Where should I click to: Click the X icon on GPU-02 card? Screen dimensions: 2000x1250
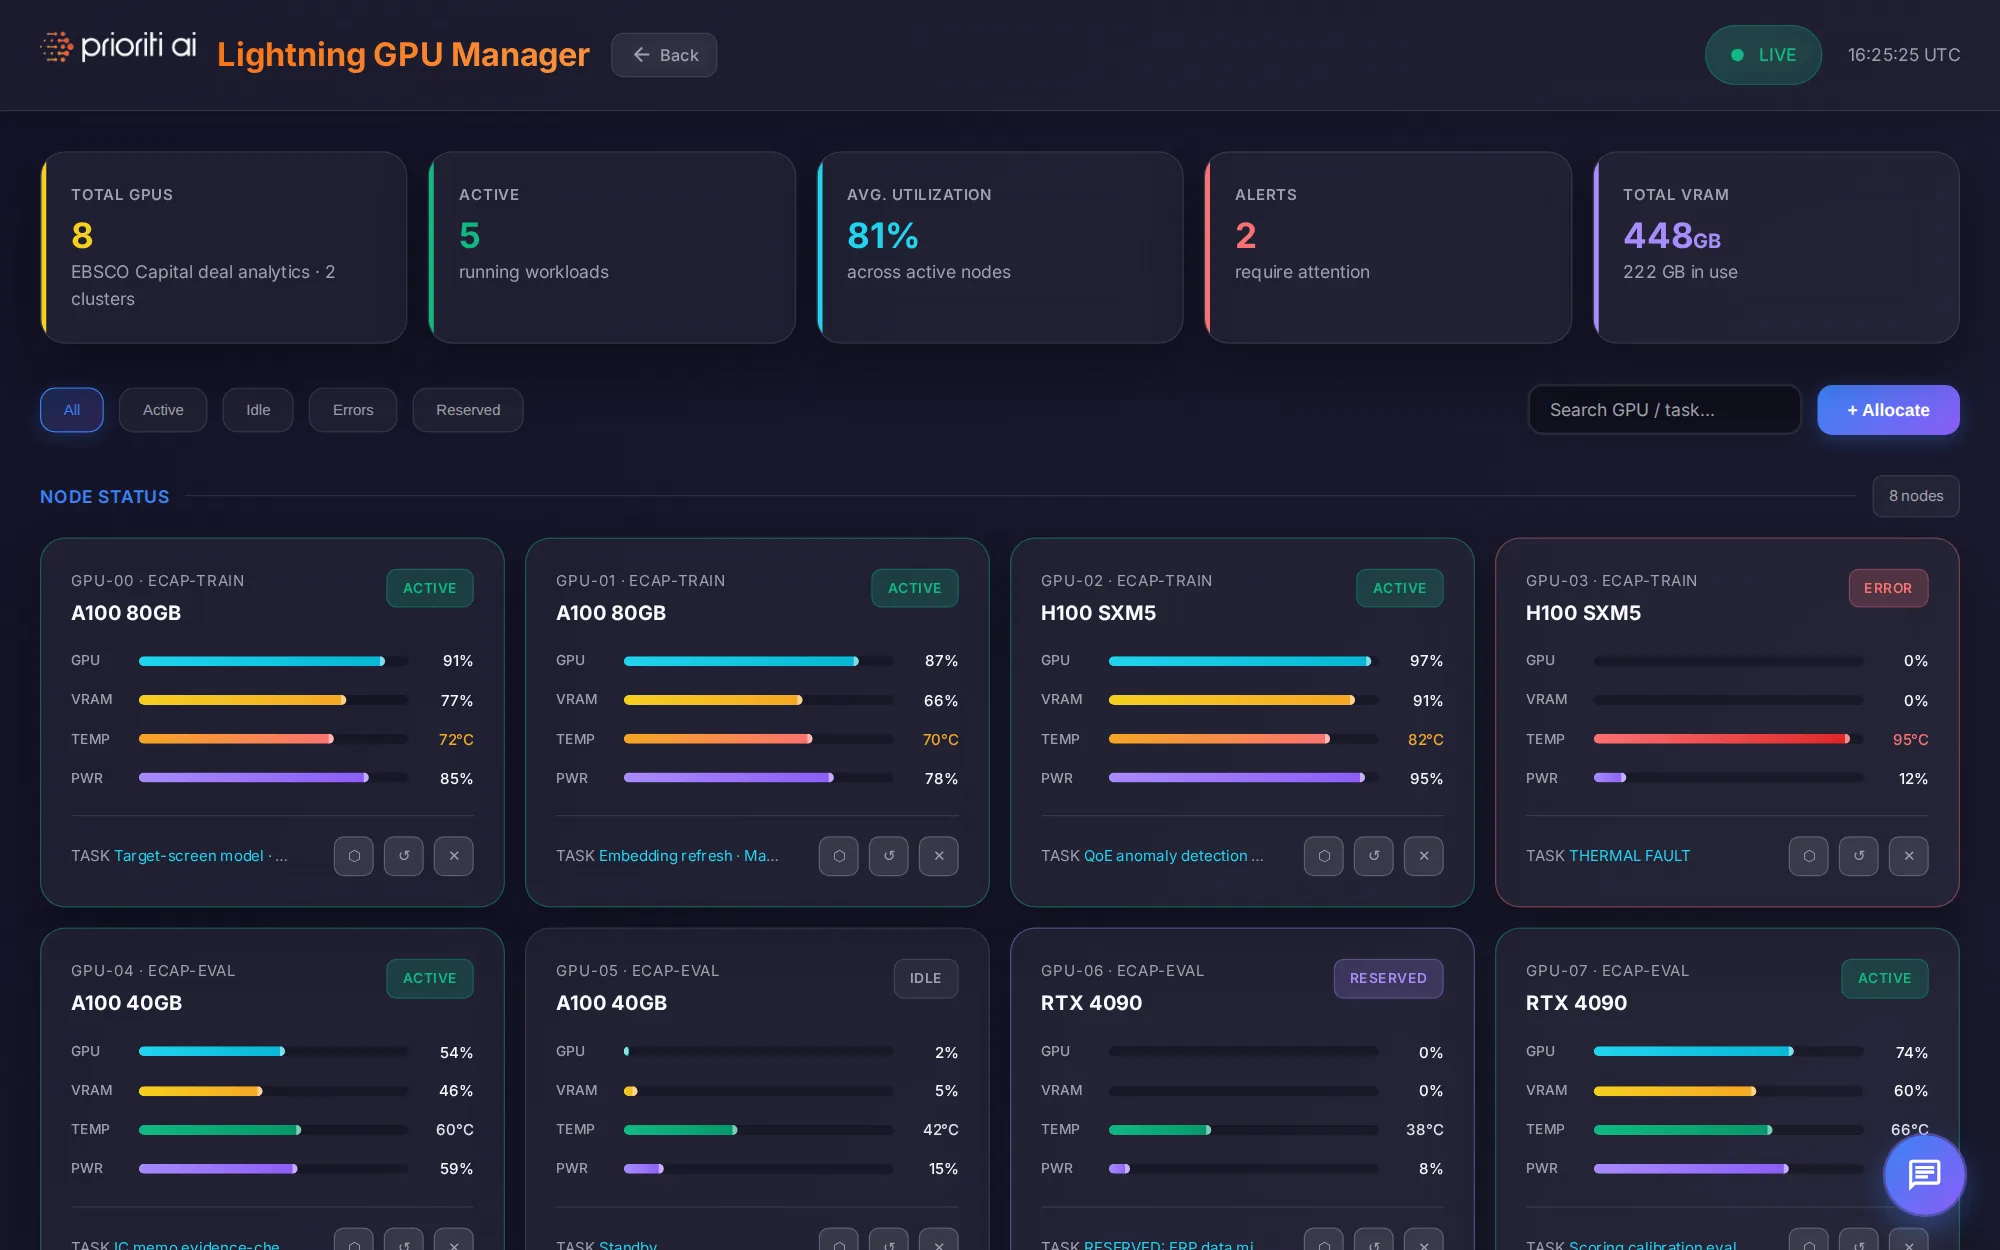(1424, 856)
